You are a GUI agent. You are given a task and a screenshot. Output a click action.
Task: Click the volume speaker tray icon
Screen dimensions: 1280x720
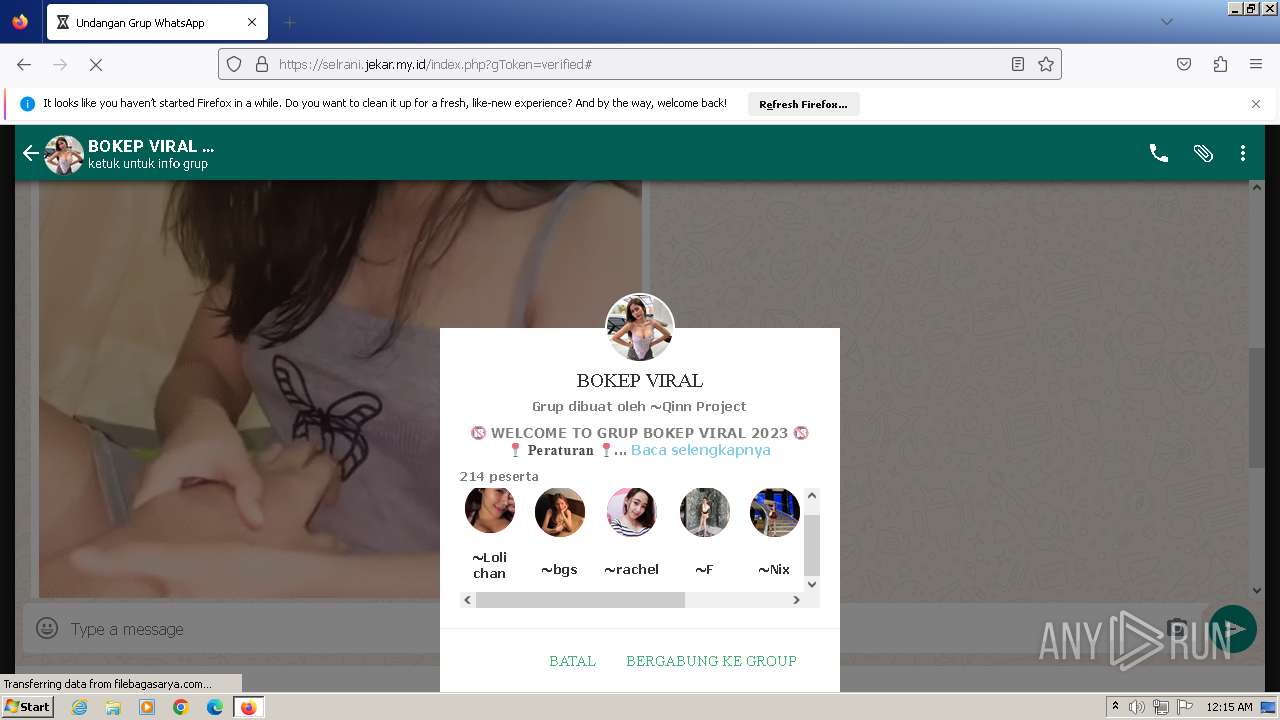[1137, 707]
